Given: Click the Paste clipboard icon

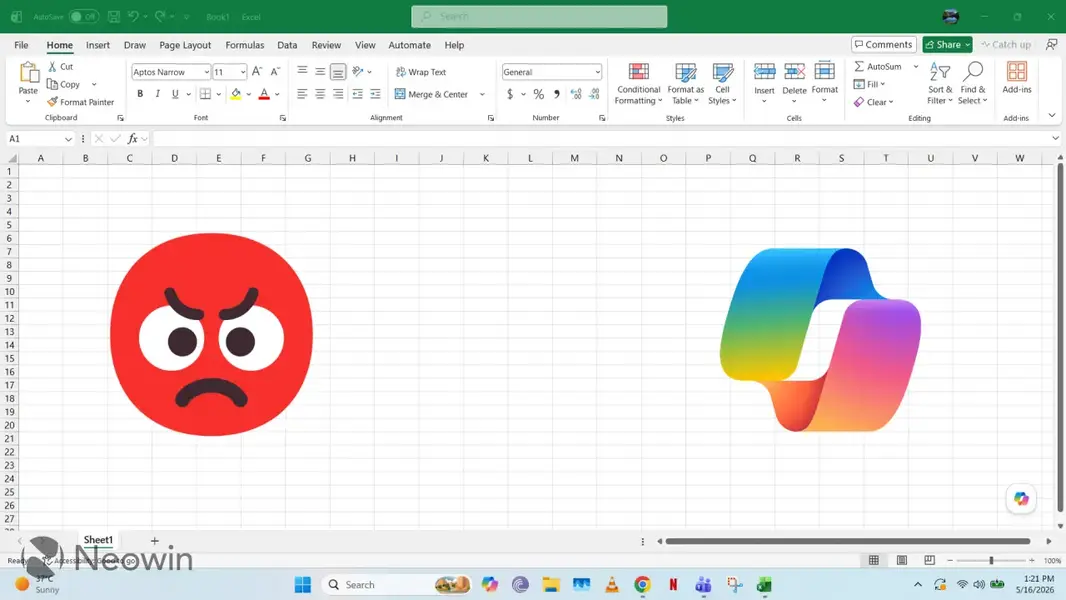Looking at the screenshot, I should [x=29, y=73].
